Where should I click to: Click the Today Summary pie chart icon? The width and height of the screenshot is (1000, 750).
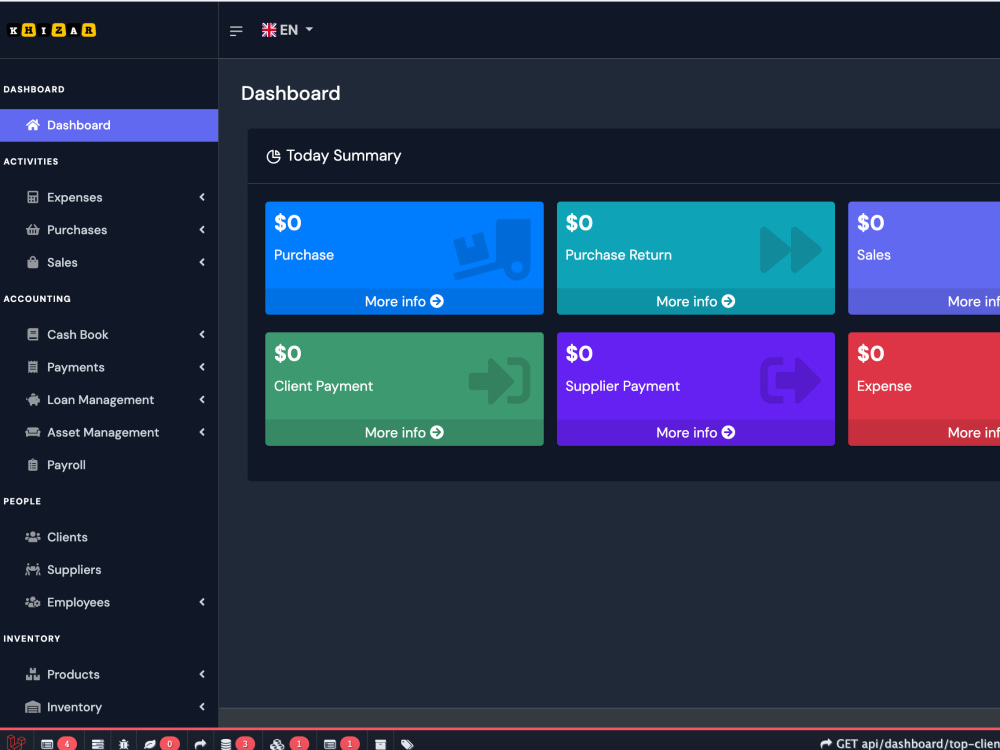pyautogui.click(x=274, y=156)
